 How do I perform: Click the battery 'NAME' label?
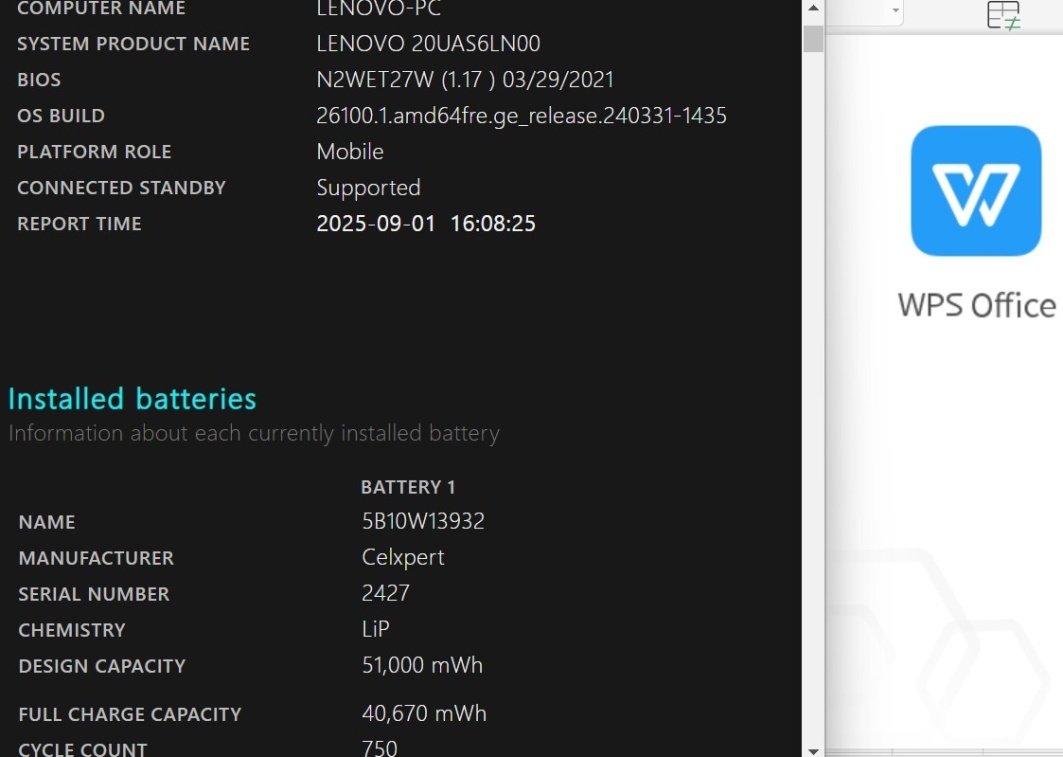[x=47, y=523]
